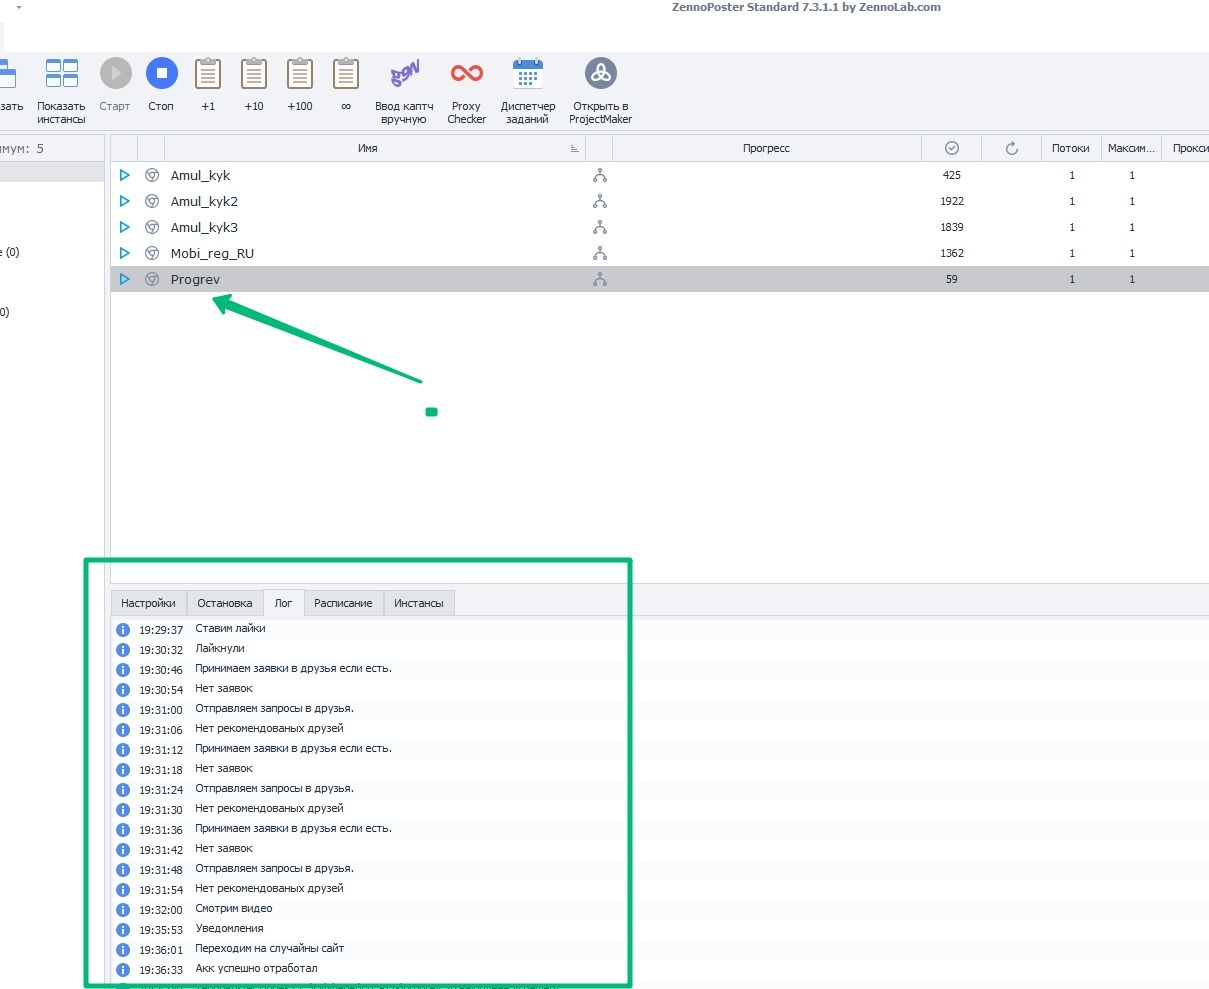Click the tree-structure icon in Mobi_reg_RU row
Screen dimensions: 1209x989
click(x=600, y=253)
